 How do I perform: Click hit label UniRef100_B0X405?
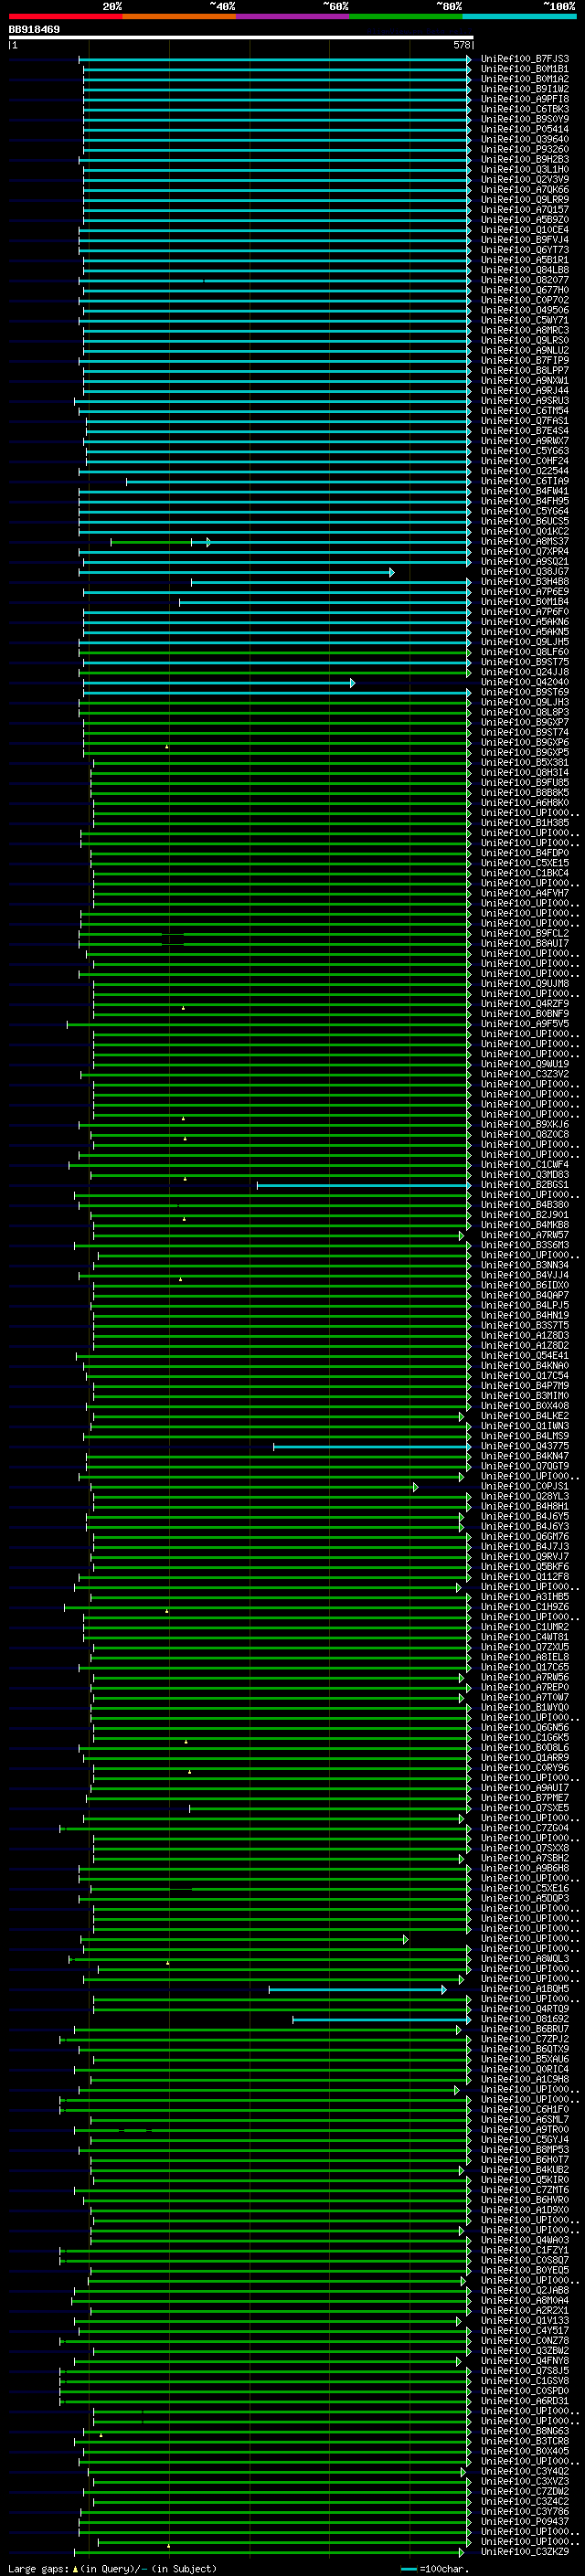coord(525,2451)
